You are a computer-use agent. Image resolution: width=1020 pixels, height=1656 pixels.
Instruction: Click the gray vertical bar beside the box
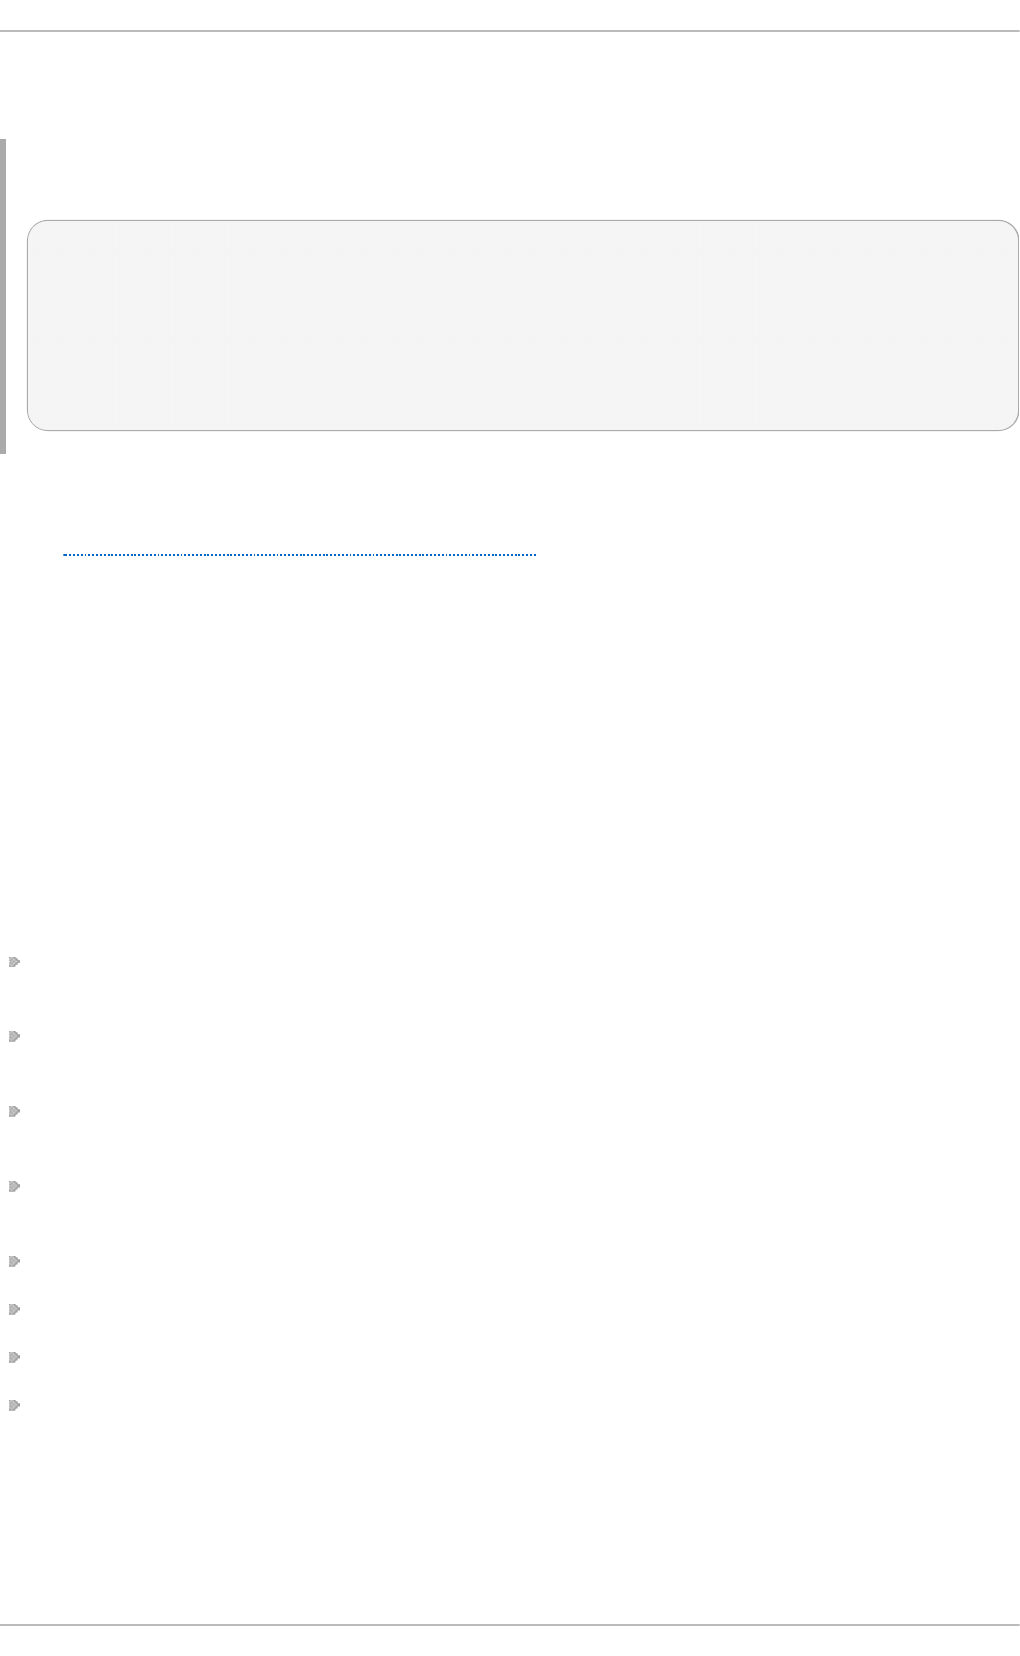[x=3, y=296]
